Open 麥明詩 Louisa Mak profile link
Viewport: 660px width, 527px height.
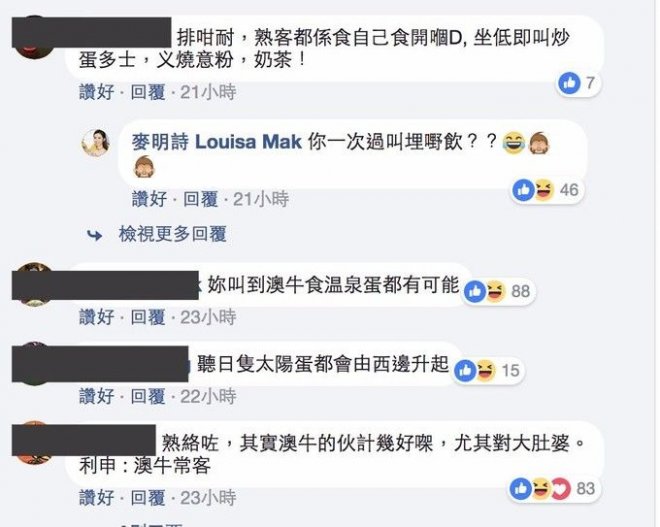click(216, 142)
